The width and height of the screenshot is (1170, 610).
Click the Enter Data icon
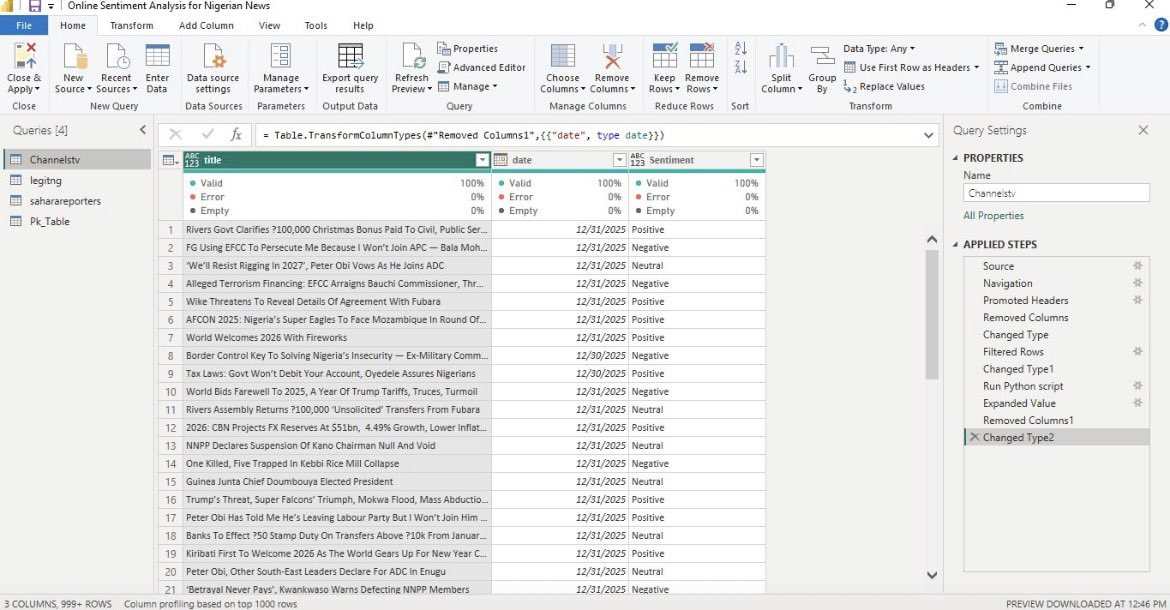tap(157, 56)
